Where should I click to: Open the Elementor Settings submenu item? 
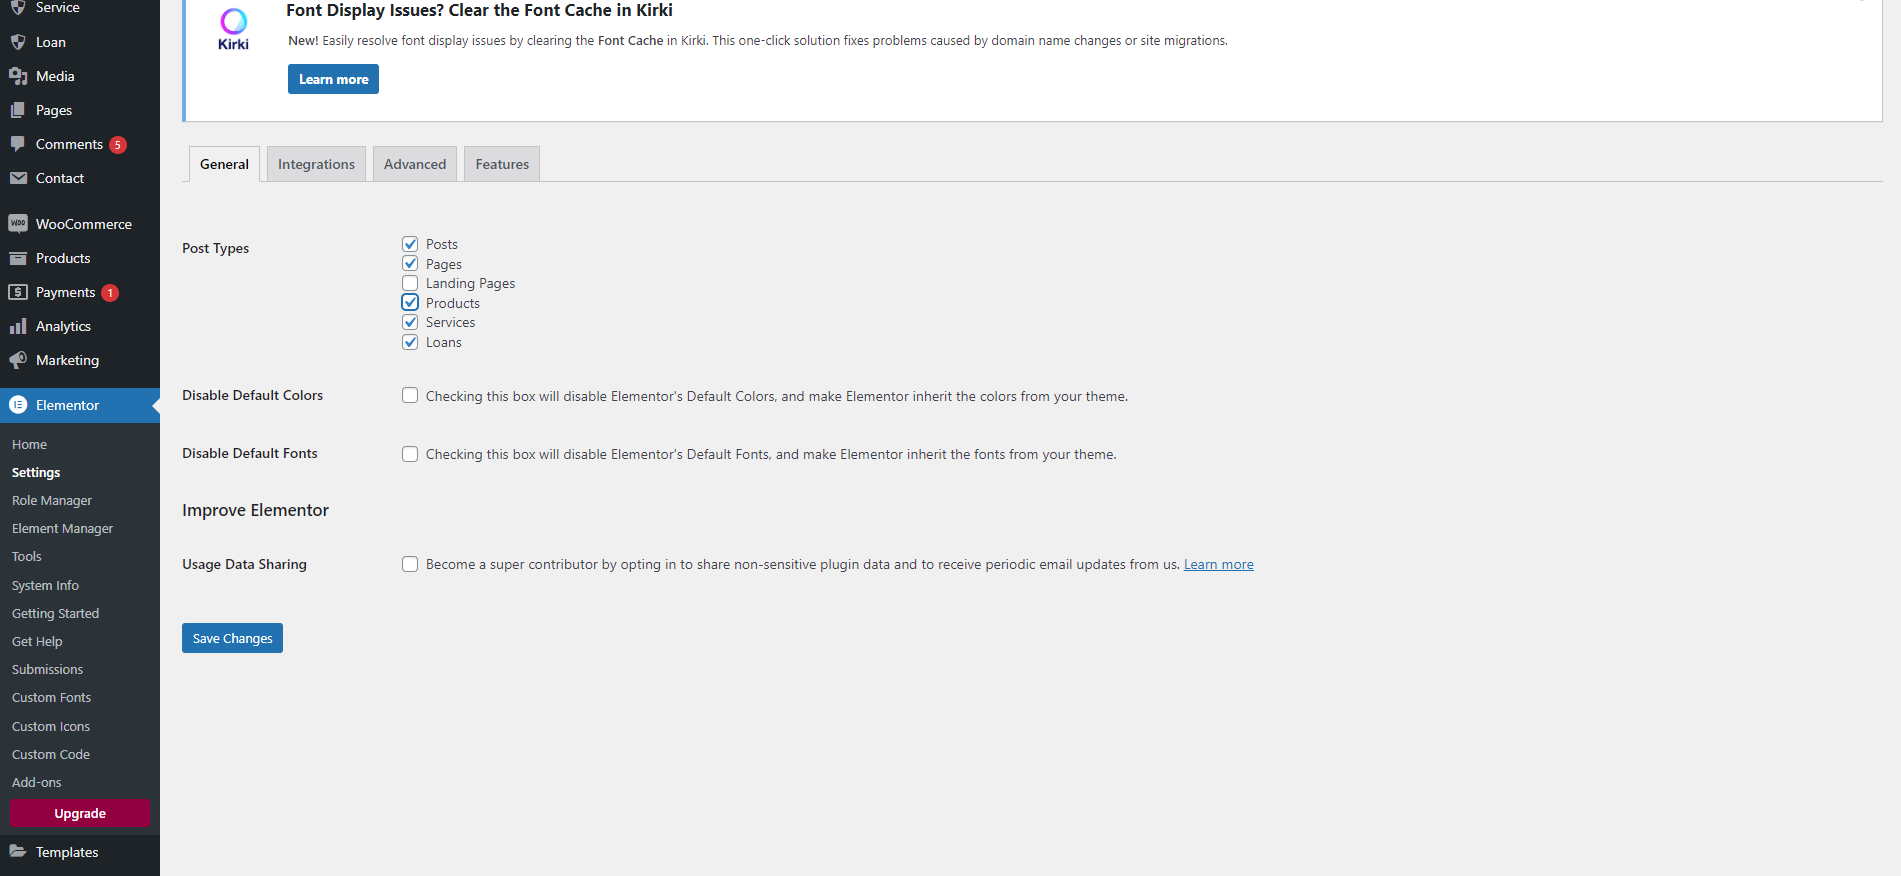(36, 472)
